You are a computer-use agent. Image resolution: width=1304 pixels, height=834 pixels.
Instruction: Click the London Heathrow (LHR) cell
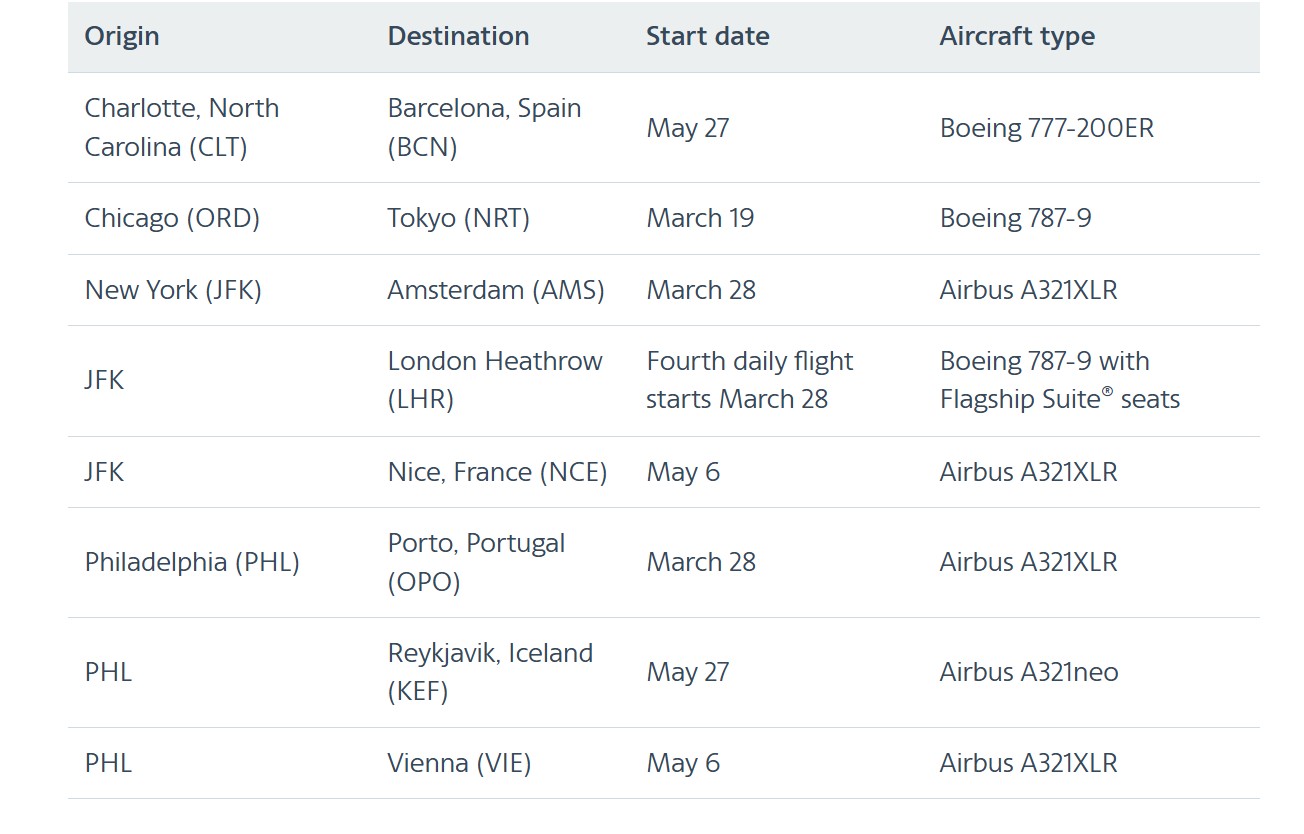tap(495, 380)
